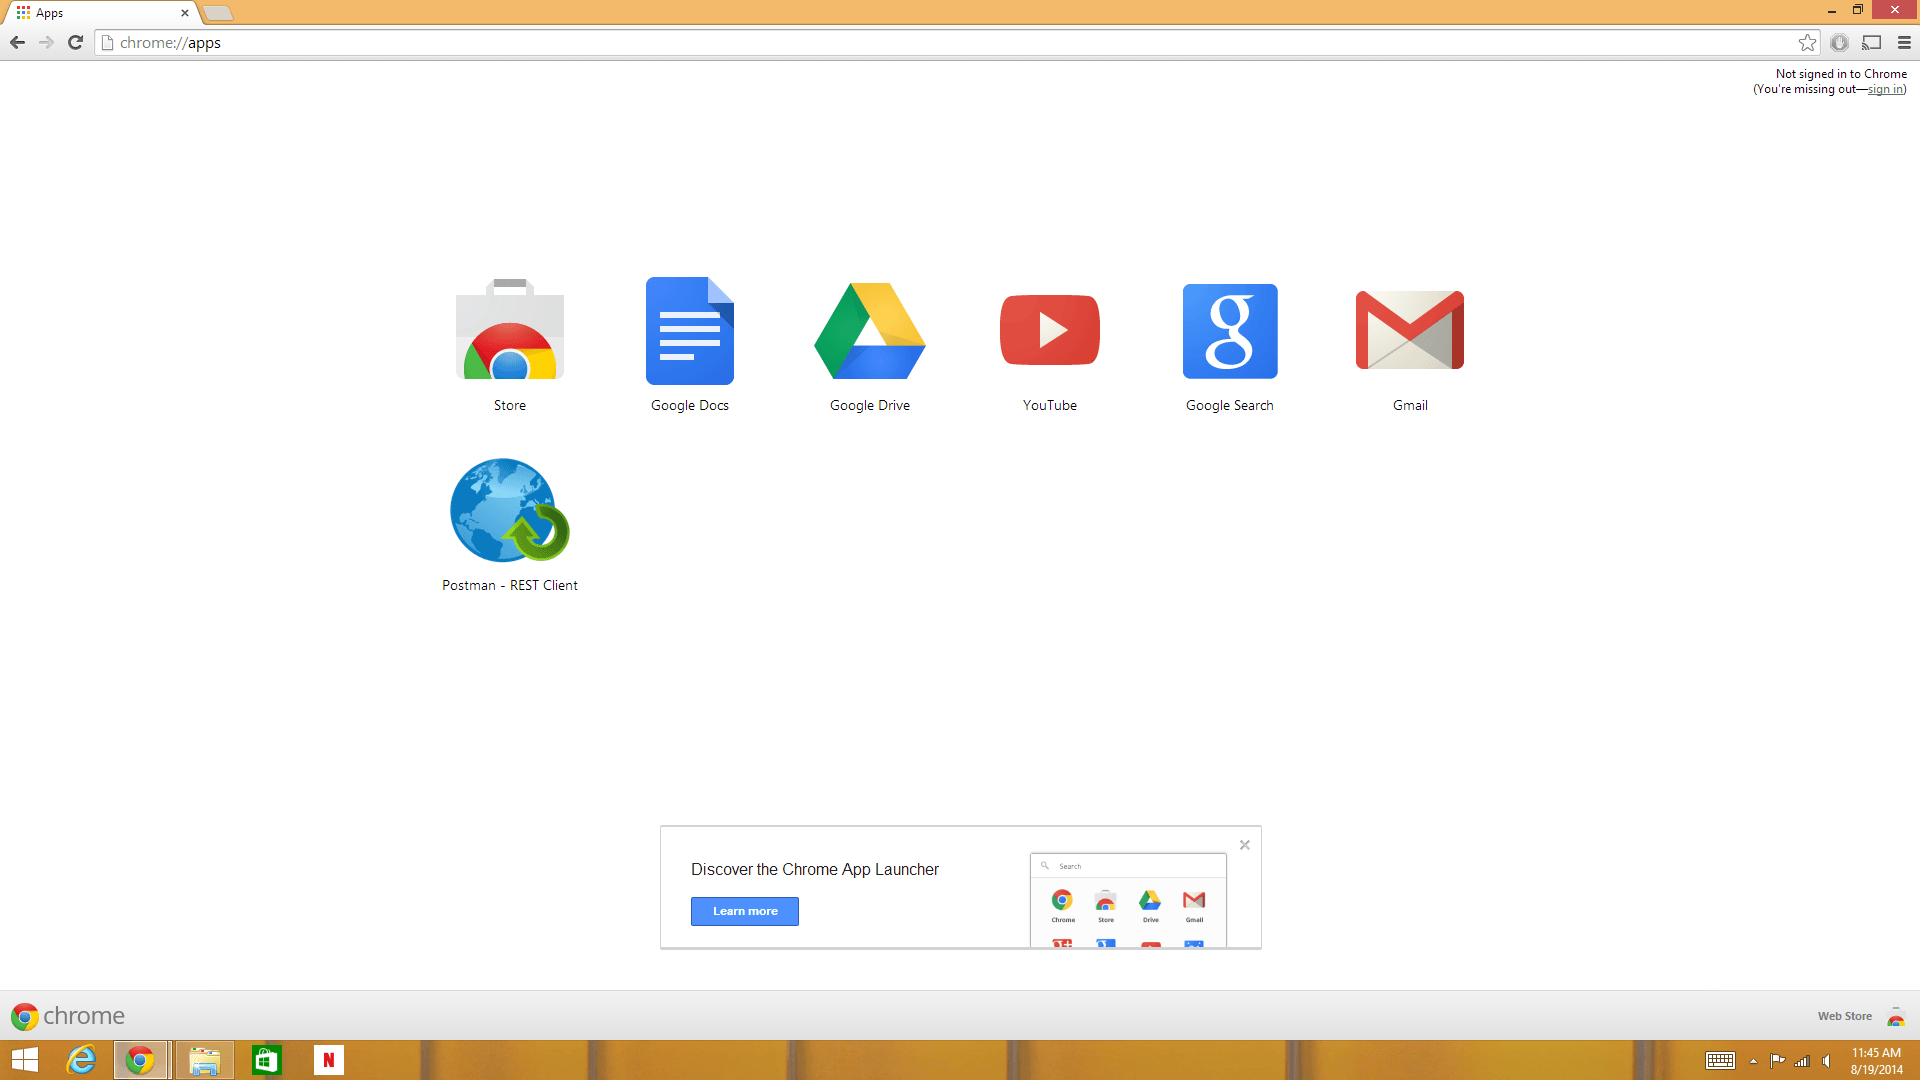Click the App Launcher preview thumbnail
Image resolution: width=1920 pixels, height=1080 pixels.
[x=1128, y=900]
